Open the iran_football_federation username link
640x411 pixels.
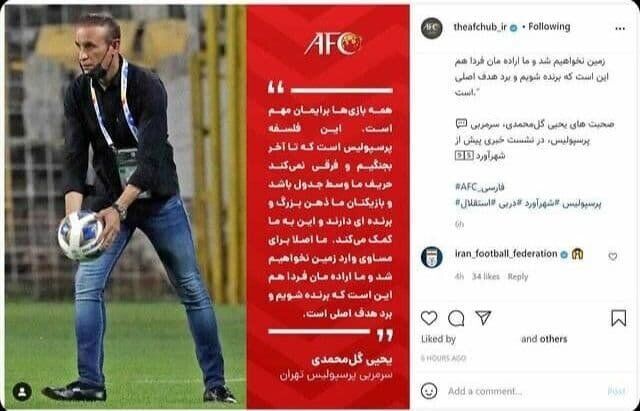[506, 254]
